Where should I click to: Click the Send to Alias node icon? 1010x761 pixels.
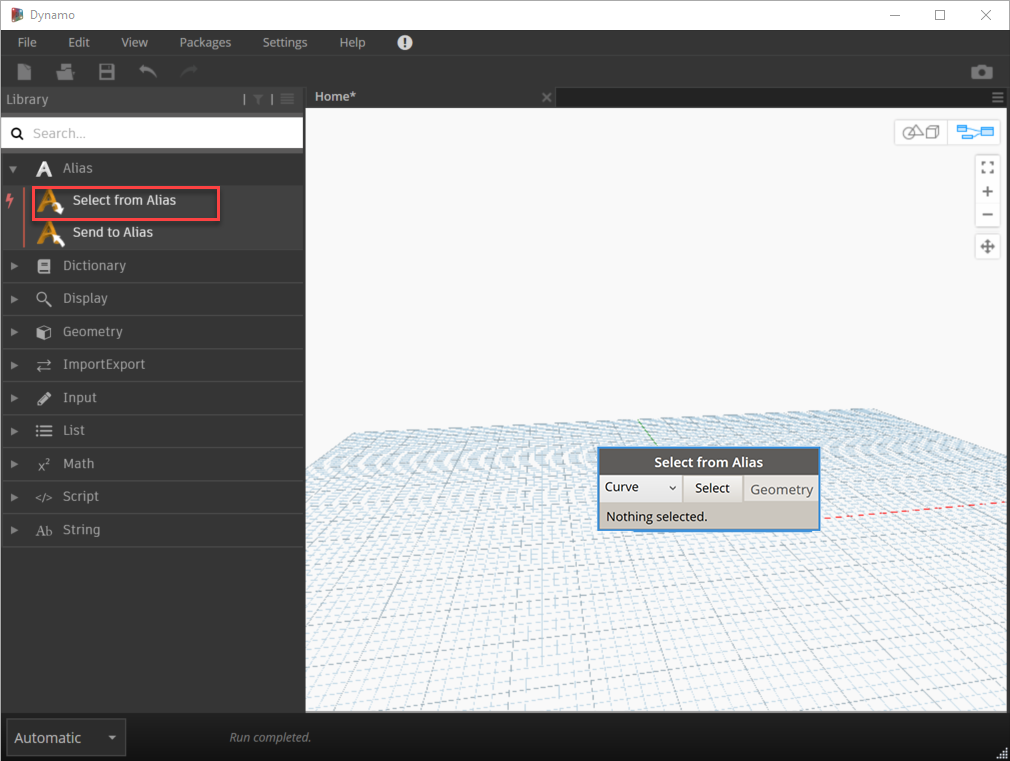coord(50,233)
